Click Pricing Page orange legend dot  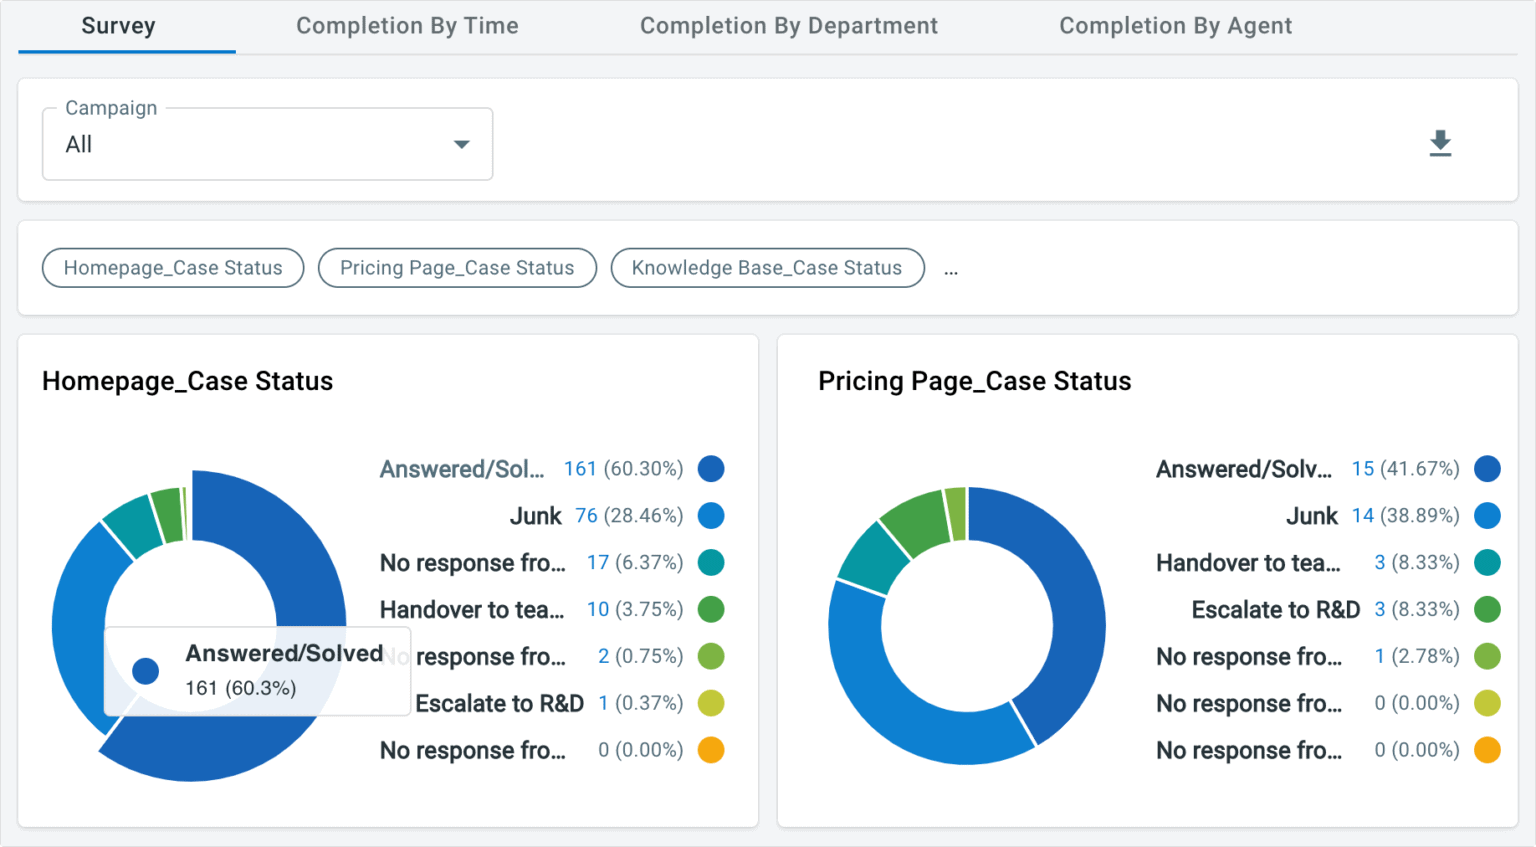click(x=1487, y=750)
